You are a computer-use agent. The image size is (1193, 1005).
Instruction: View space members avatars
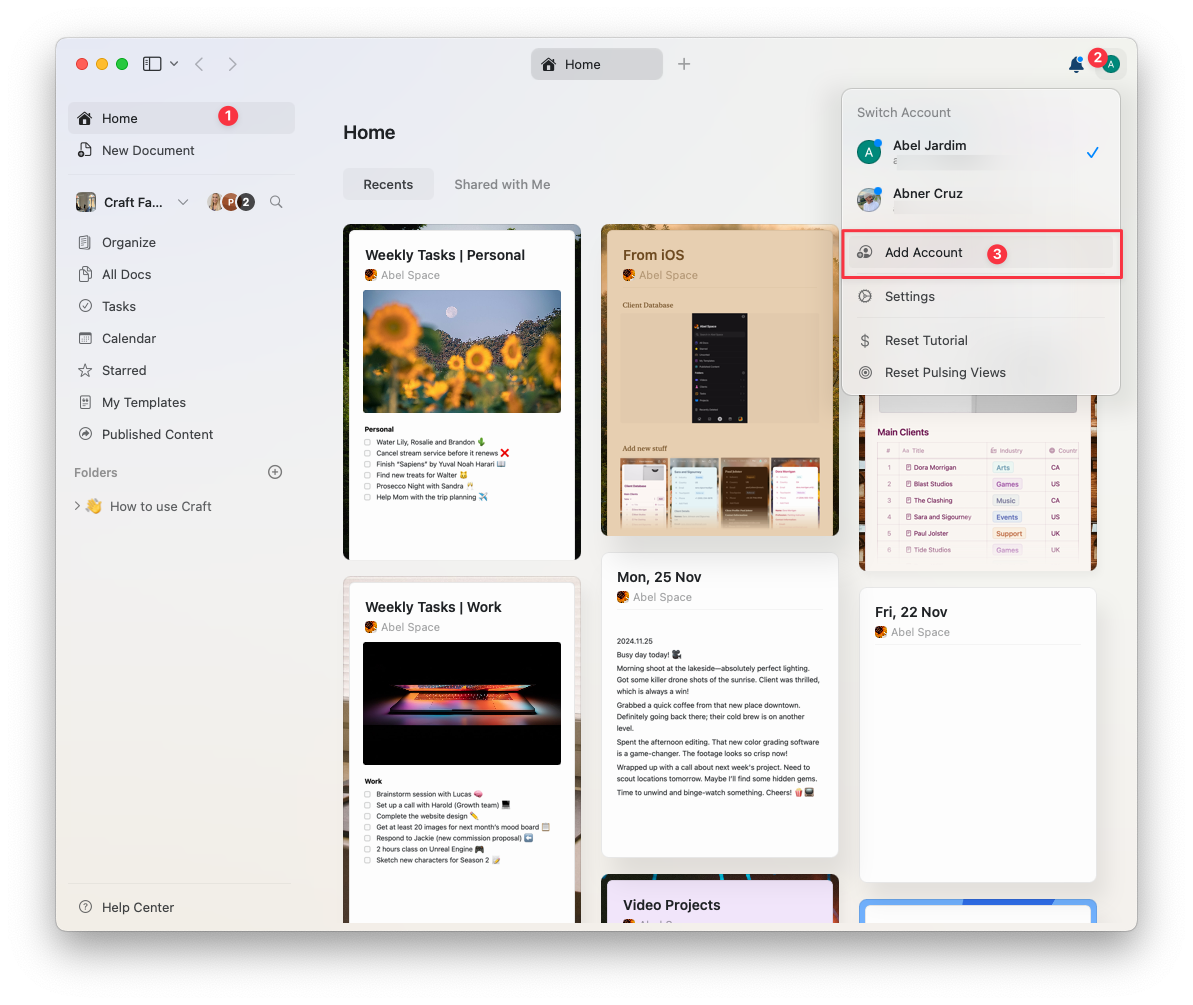click(231, 202)
